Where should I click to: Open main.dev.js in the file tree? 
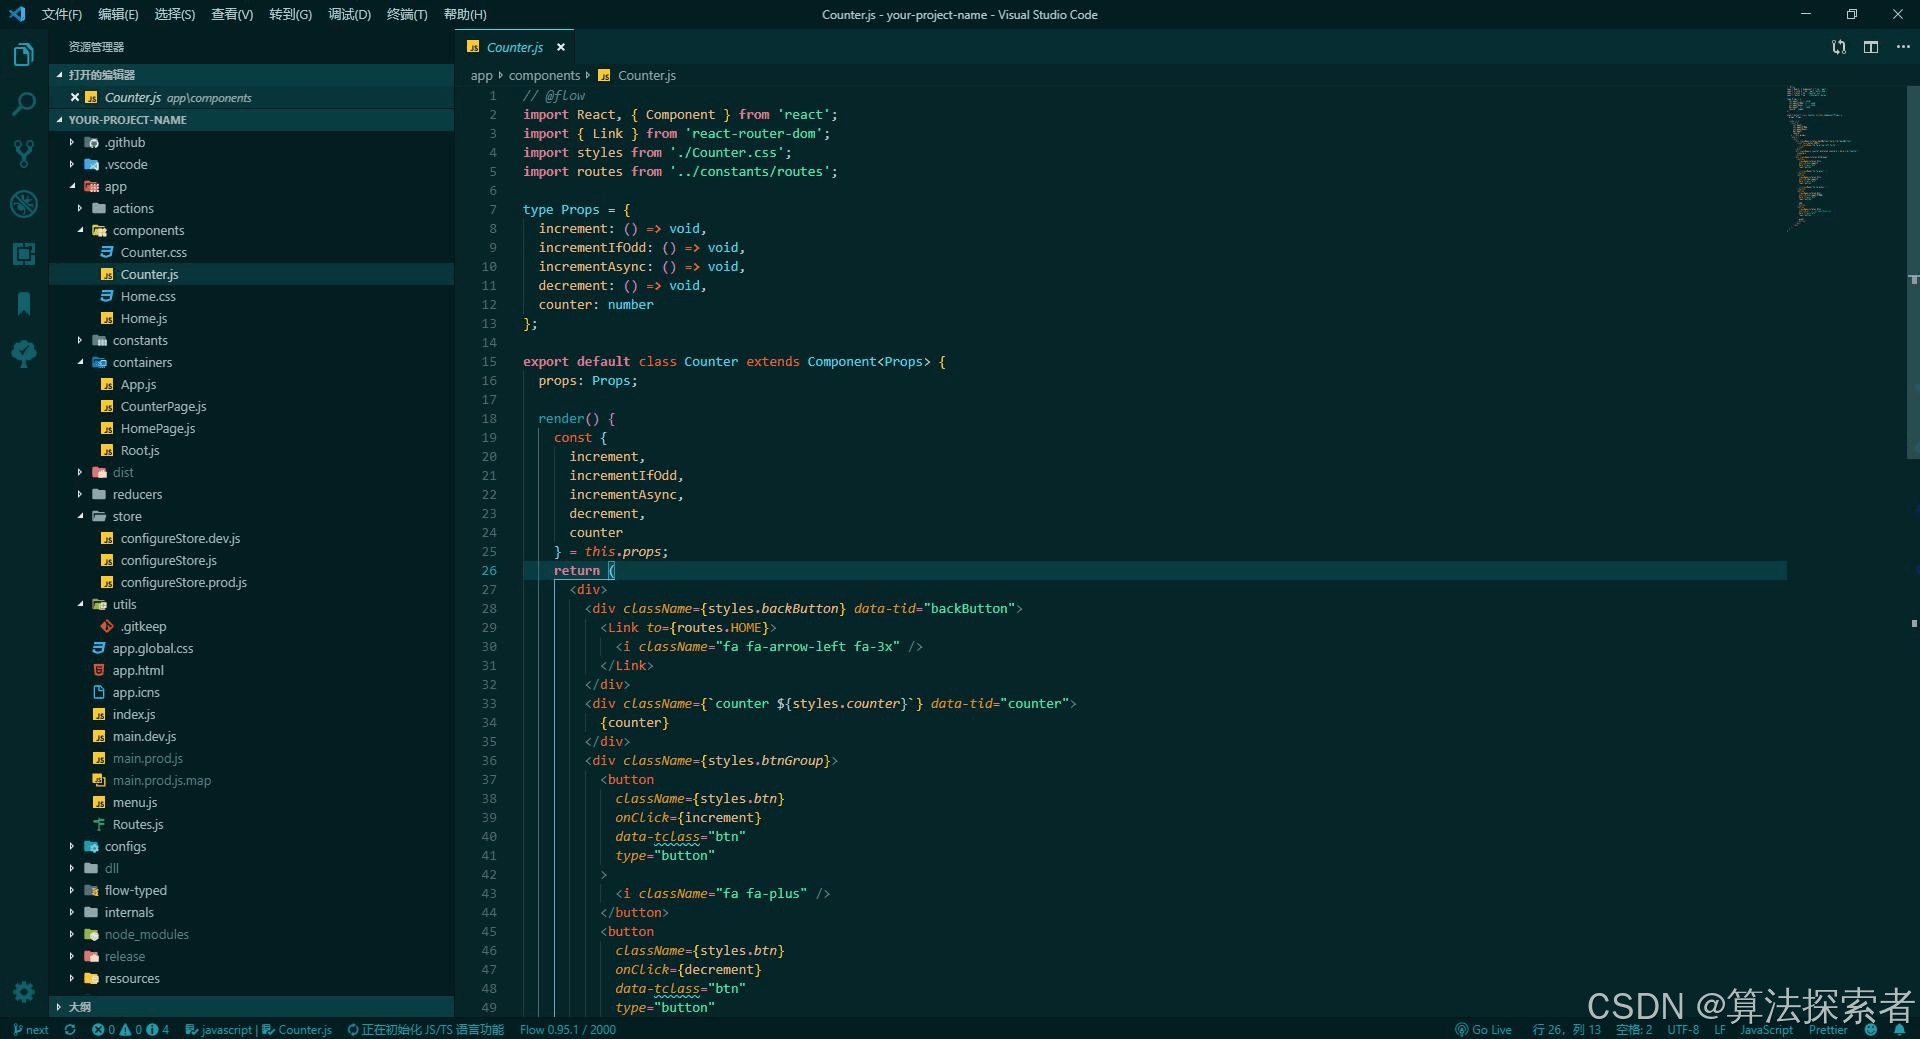[x=251, y=736]
